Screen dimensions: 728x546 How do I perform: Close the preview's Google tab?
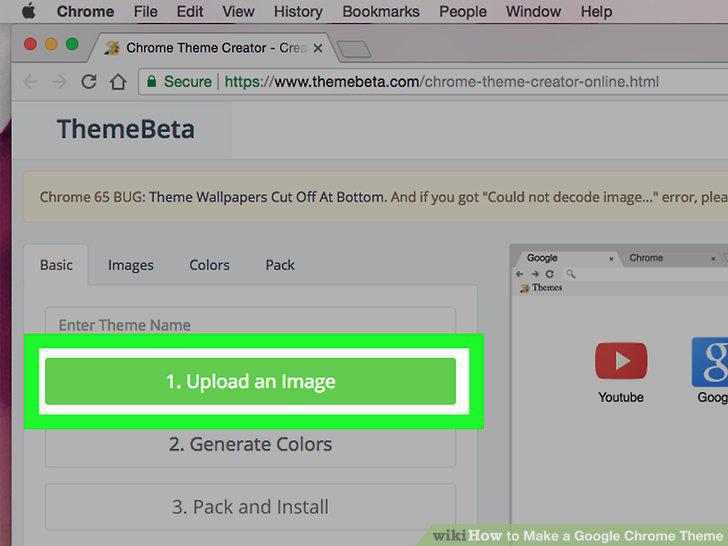(611, 259)
